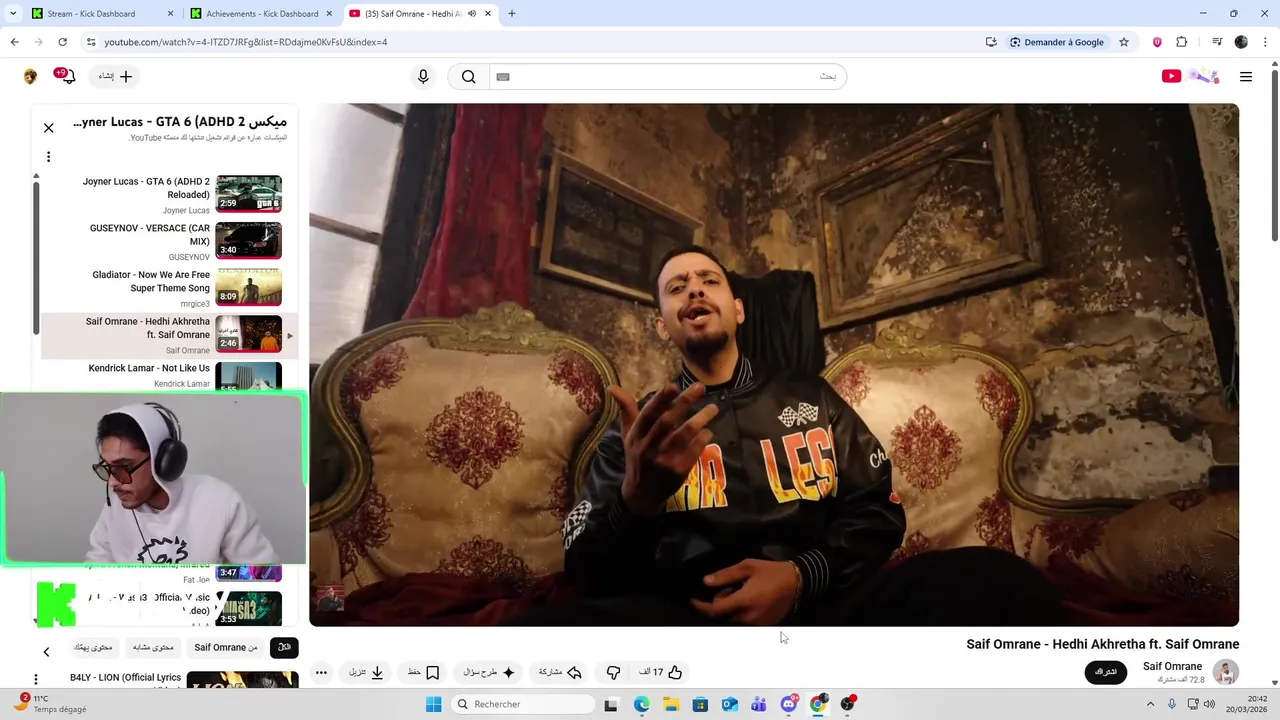
Task: Open more actions ellipsis under video
Action: pos(321,673)
